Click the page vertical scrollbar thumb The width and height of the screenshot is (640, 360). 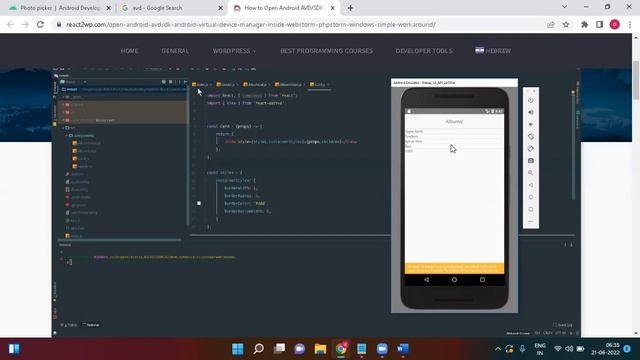pos(636,80)
